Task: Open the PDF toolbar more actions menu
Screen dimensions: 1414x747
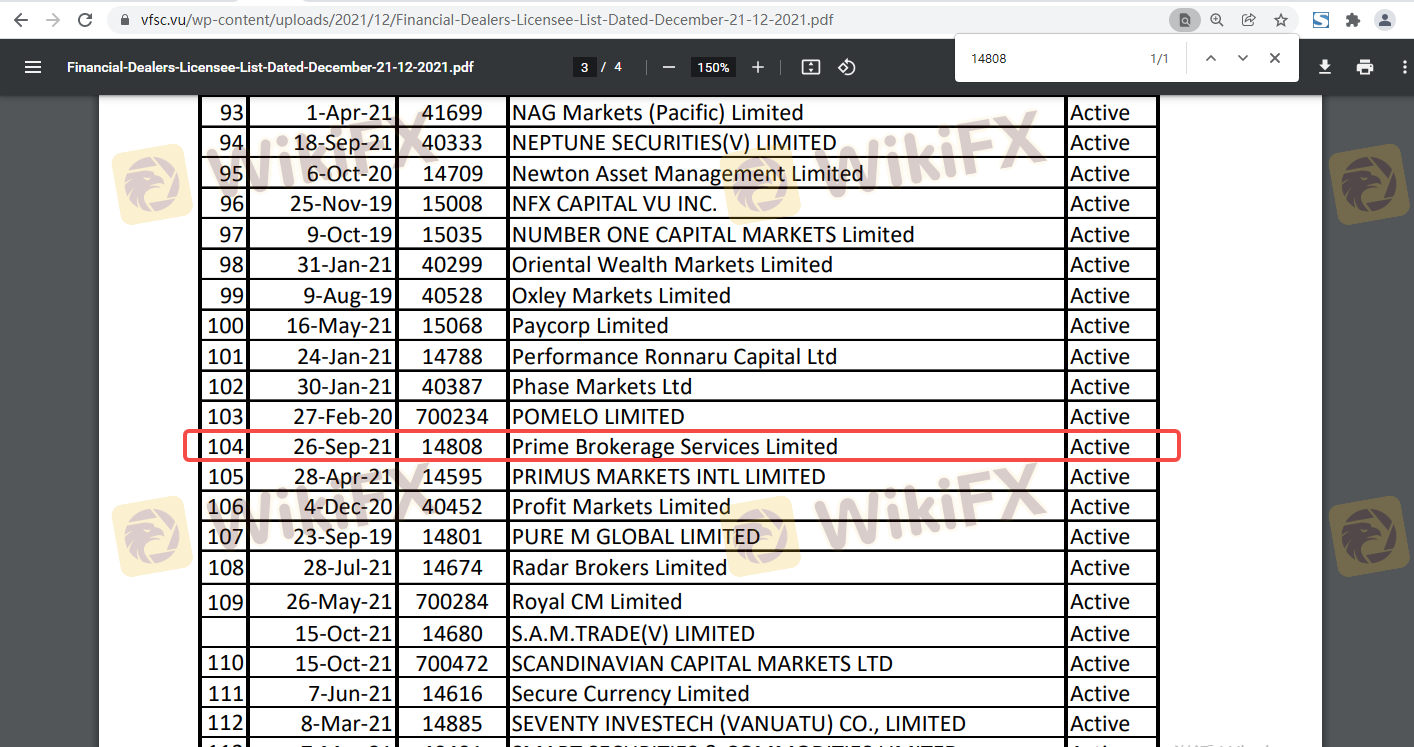Action: pyautogui.click(x=1405, y=67)
